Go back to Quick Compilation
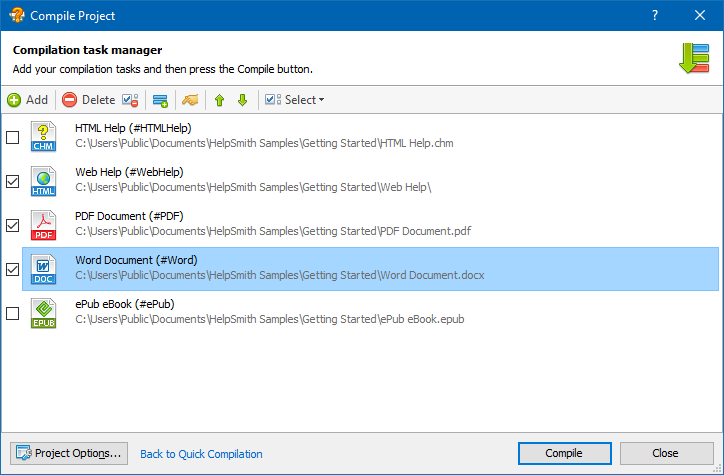Image resolution: width=724 pixels, height=475 pixels. 201,454
